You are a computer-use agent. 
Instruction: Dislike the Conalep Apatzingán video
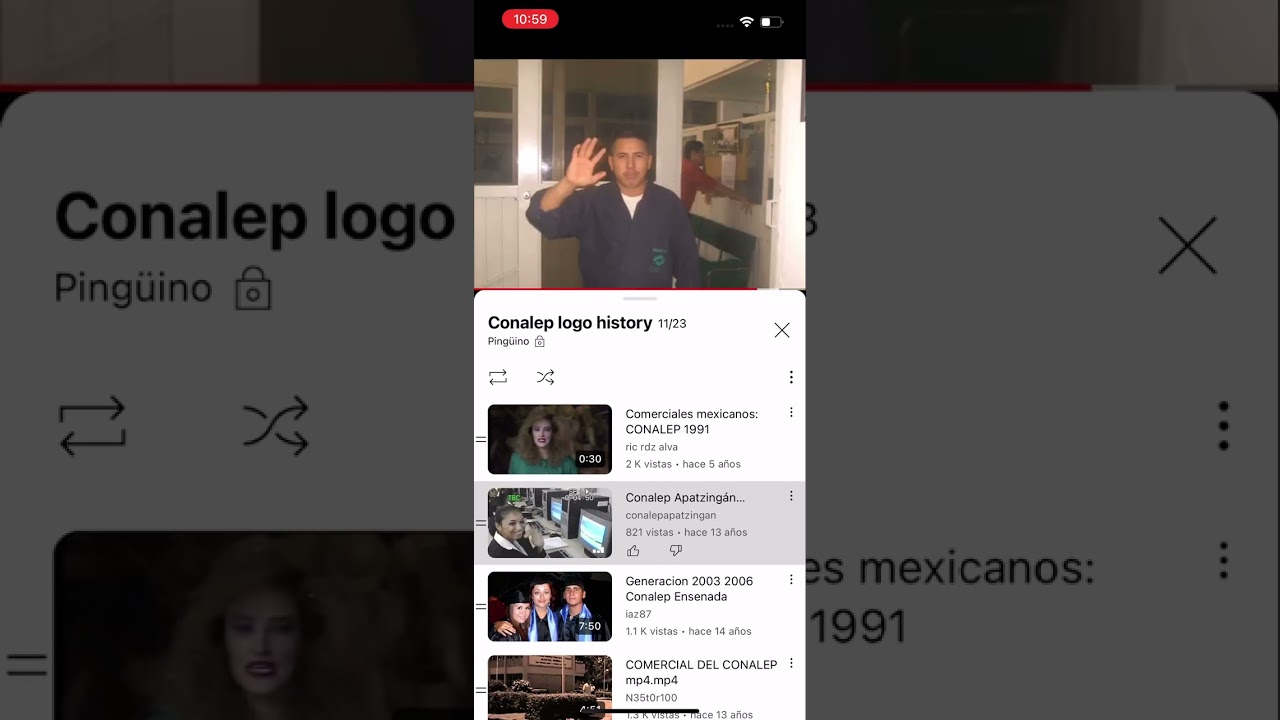point(675,551)
